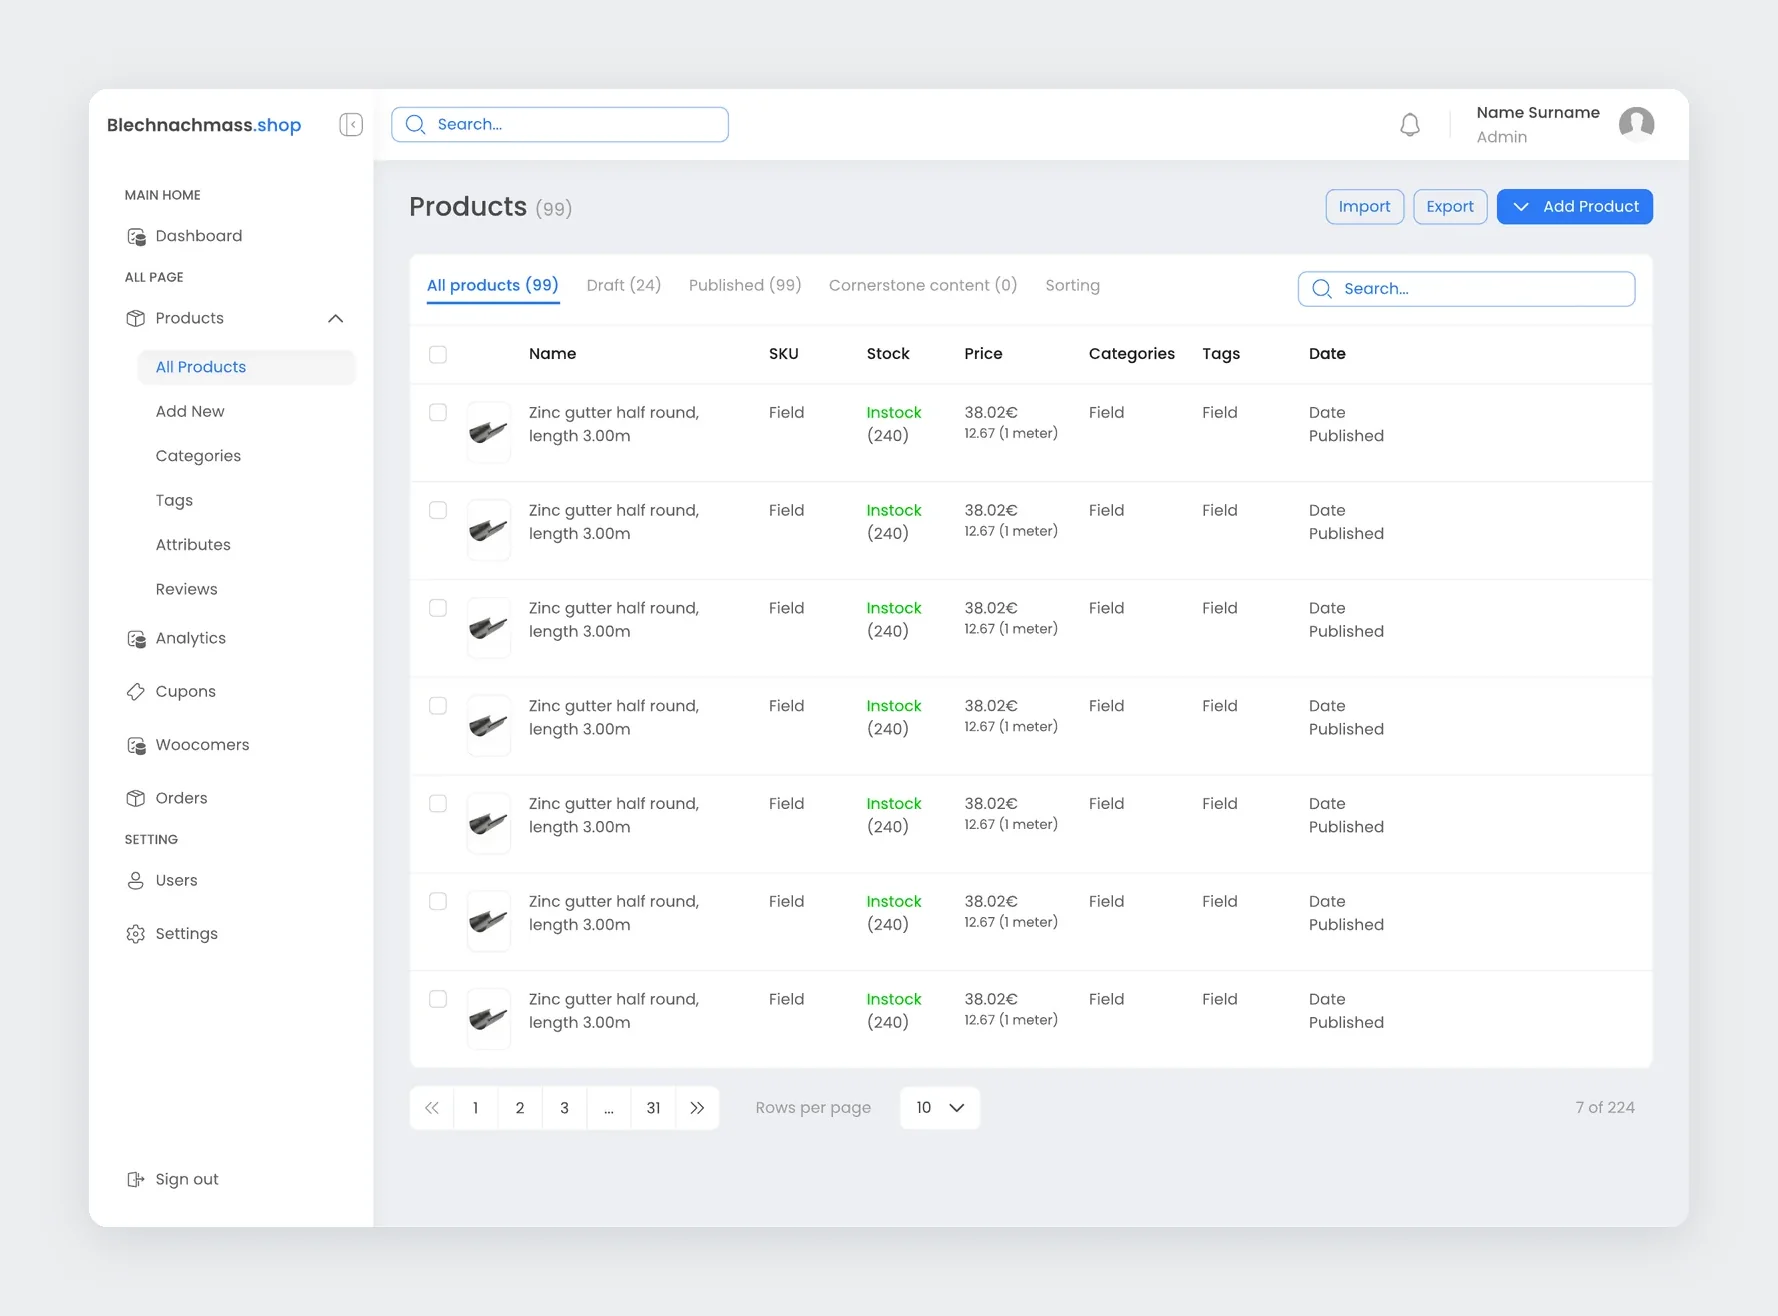
Task: Check the second product row checkbox
Action: coord(438,510)
